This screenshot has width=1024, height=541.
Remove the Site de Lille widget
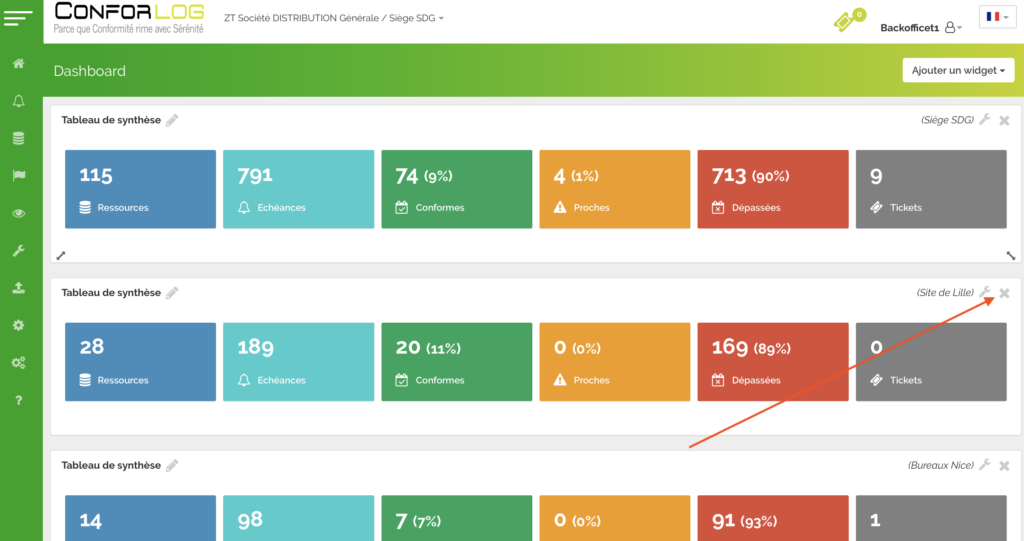[1004, 293]
